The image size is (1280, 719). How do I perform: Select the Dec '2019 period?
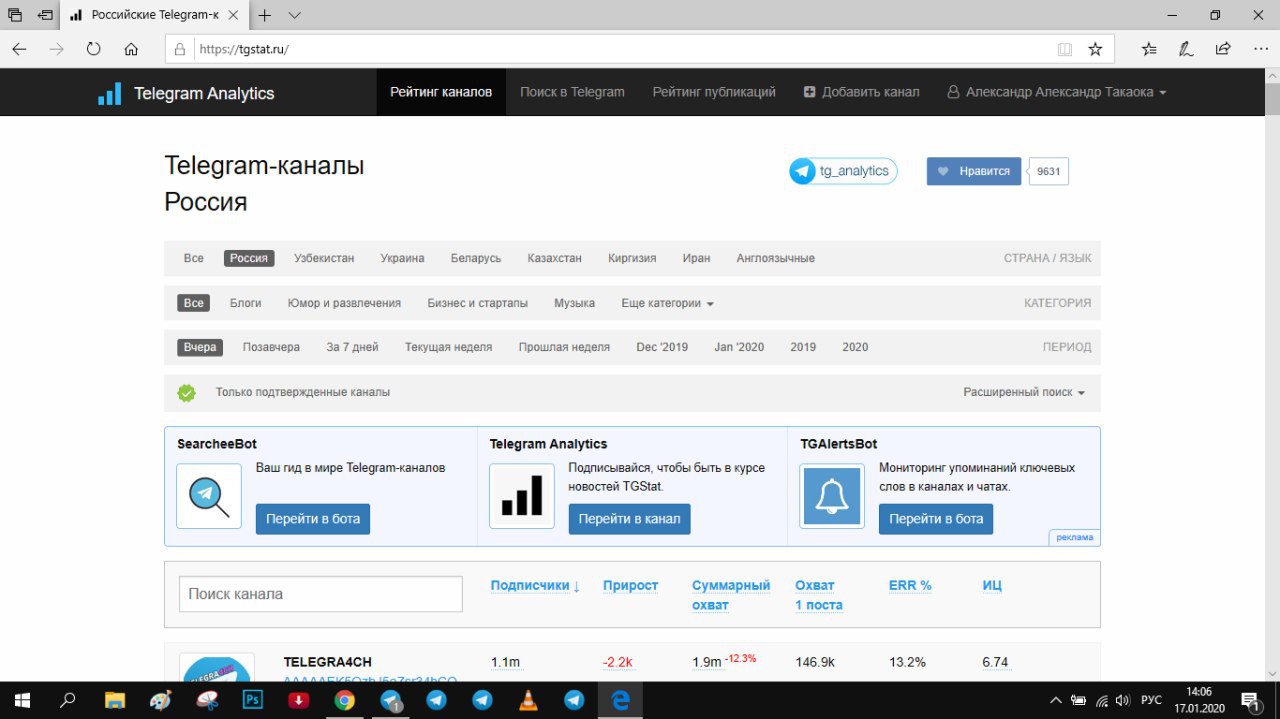tap(662, 347)
